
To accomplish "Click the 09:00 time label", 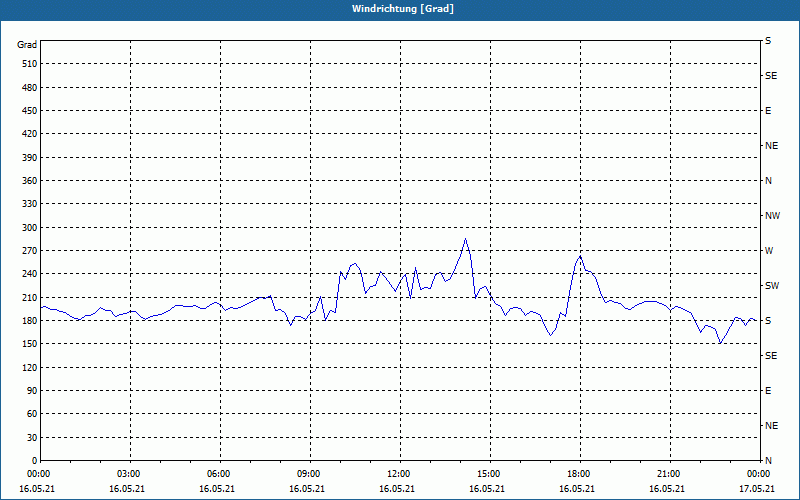I will (310, 474).
